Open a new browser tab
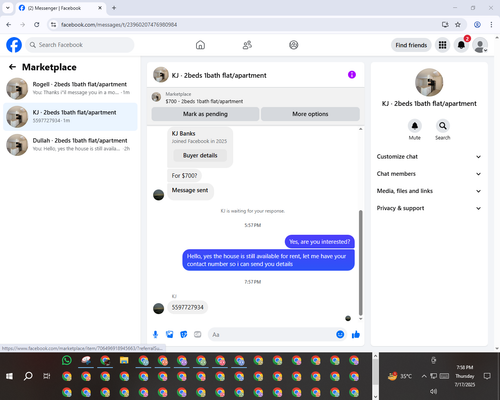The image size is (500, 400). click(114, 8)
